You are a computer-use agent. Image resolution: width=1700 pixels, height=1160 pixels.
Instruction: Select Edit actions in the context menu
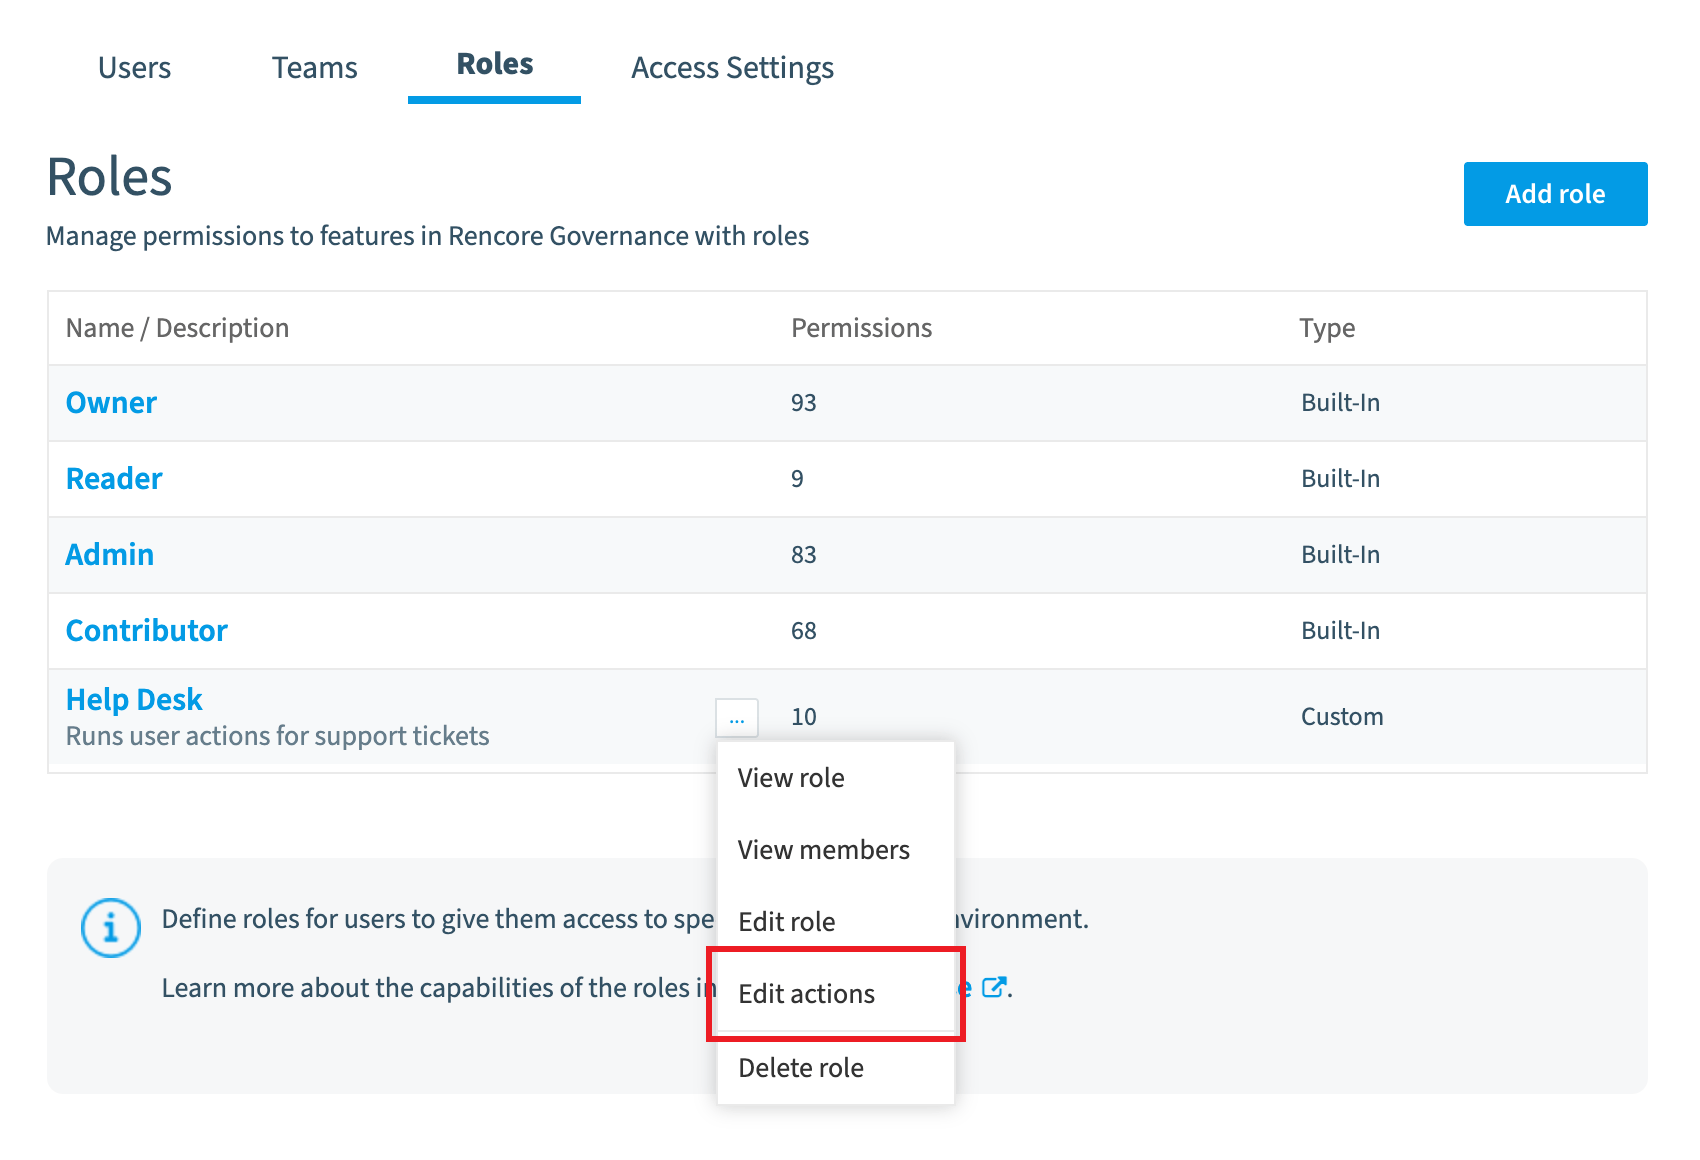[x=836, y=994]
